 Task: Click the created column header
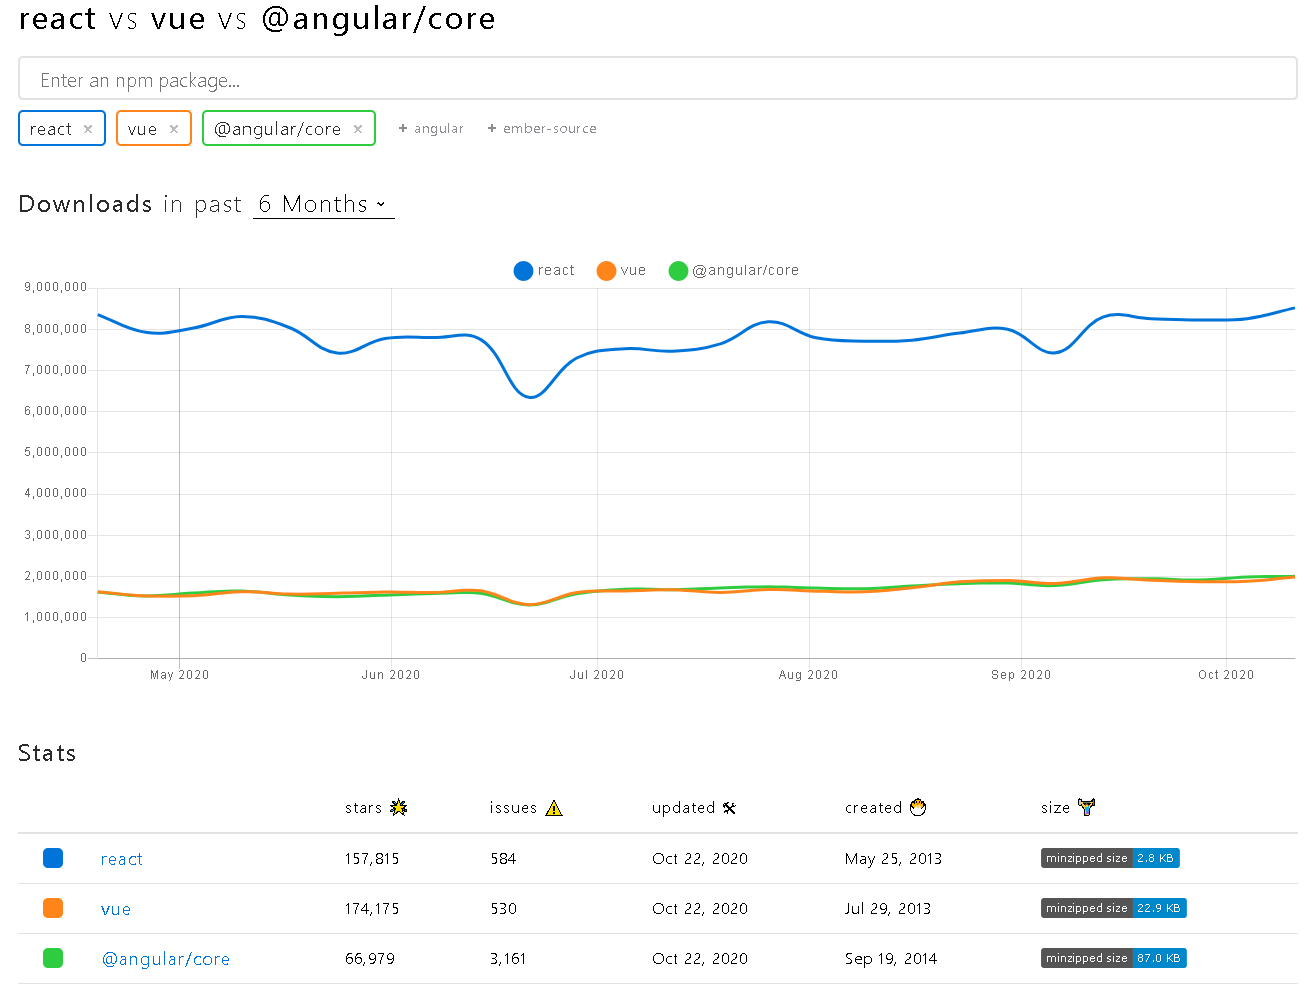pyautogui.click(x=886, y=807)
